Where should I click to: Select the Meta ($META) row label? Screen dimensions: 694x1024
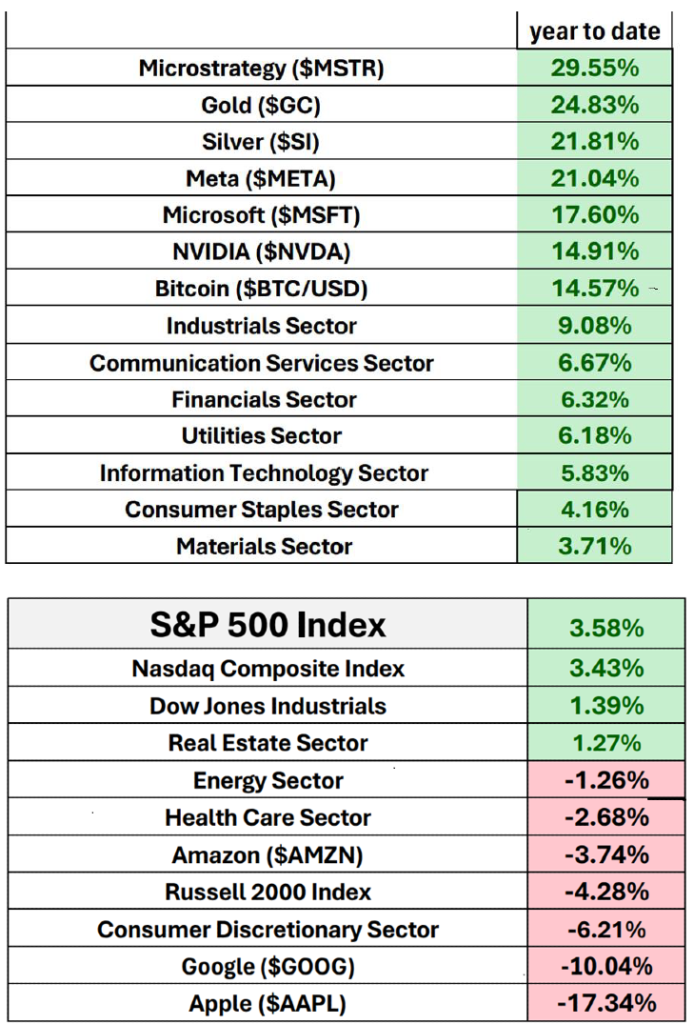[261, 179]
